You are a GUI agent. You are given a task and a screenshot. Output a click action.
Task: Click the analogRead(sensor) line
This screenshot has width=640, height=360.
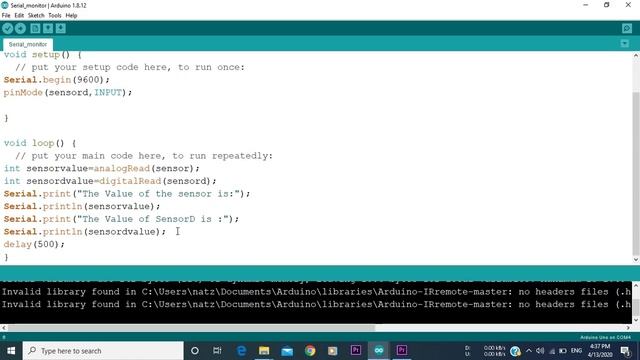(x=102, y=168)
